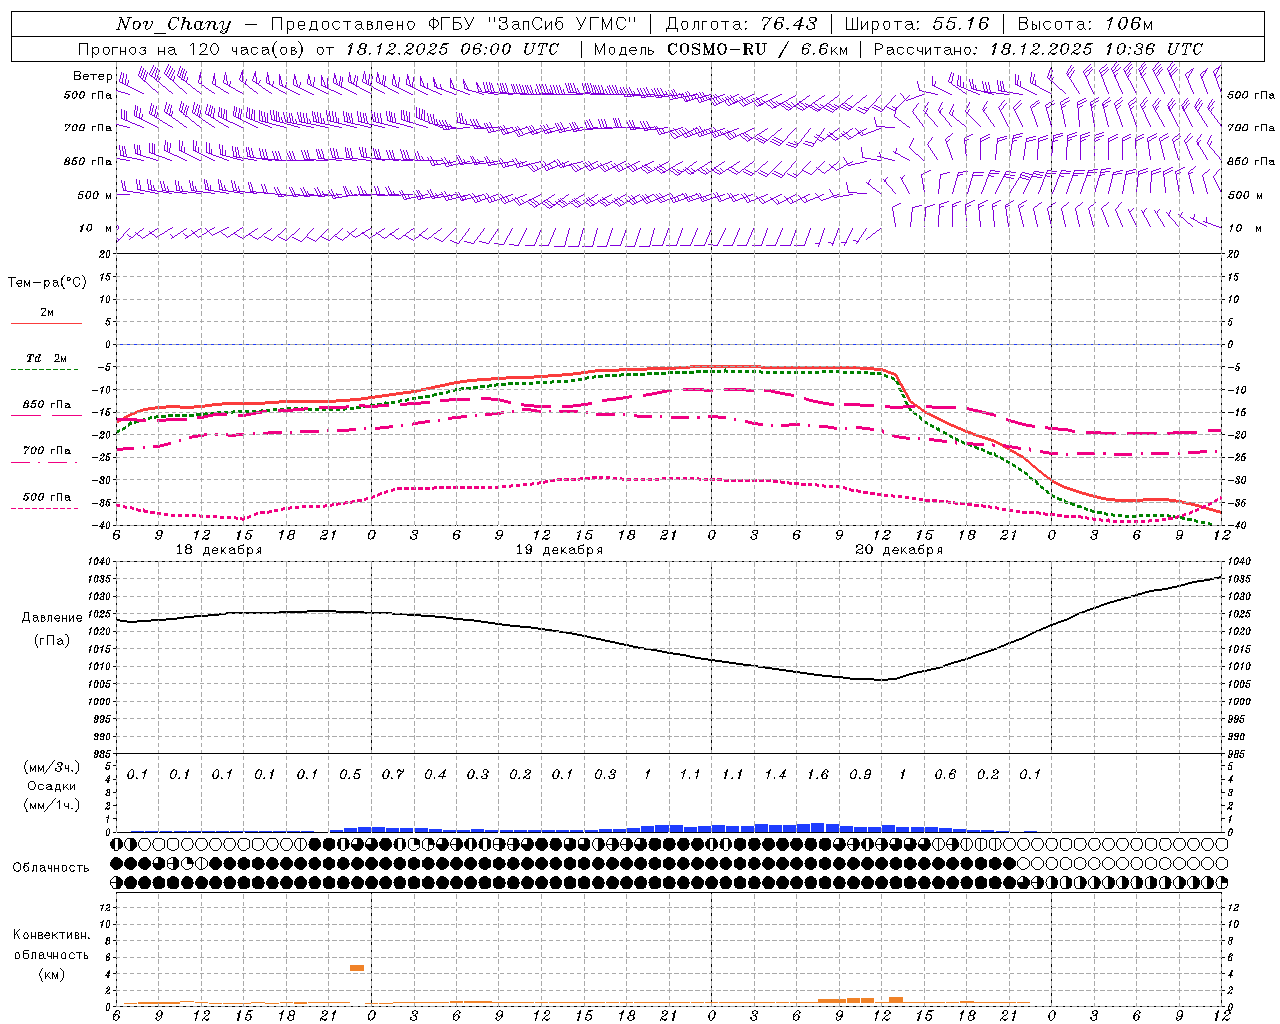
Task: Select the Конвективн. облачность label
Action: pos(51,945)
